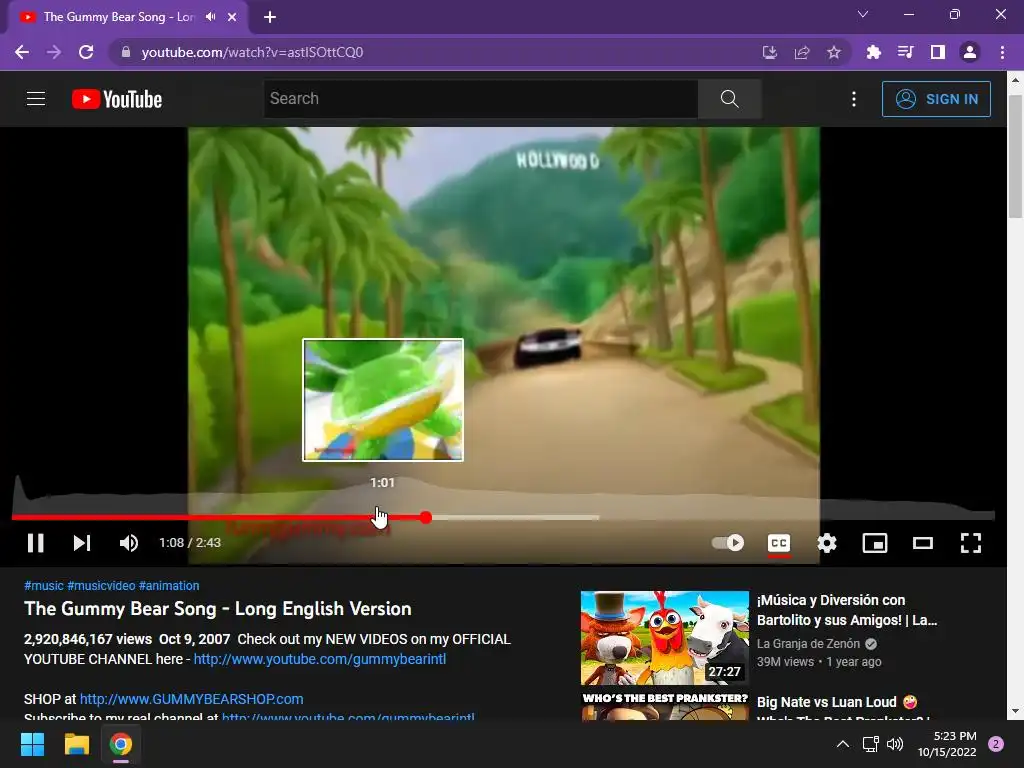
Task: Click the page vertical scrollbar
Action: 1015,157
